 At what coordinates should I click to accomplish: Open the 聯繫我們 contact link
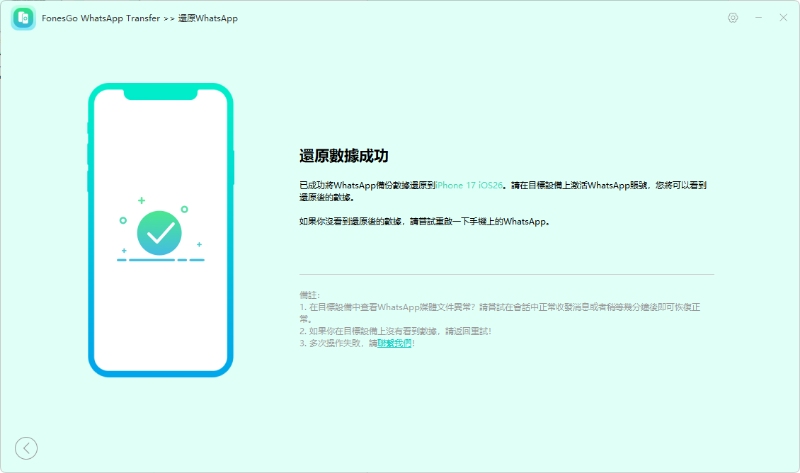(x=394, y=343)
